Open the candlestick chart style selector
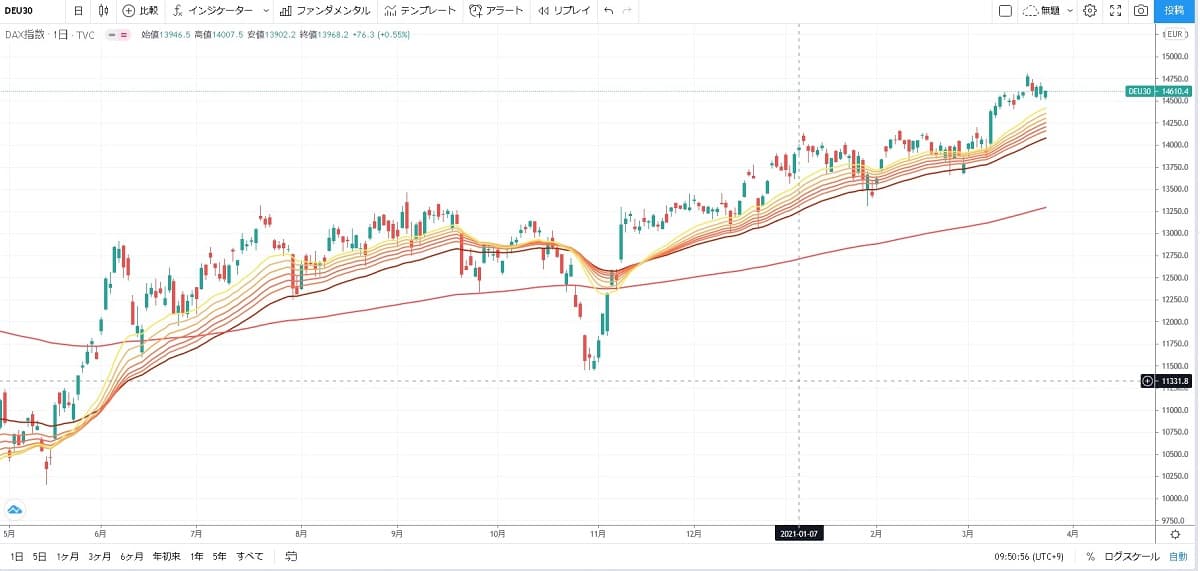Screen dimensions: 1200x571 tap(104, 11)
